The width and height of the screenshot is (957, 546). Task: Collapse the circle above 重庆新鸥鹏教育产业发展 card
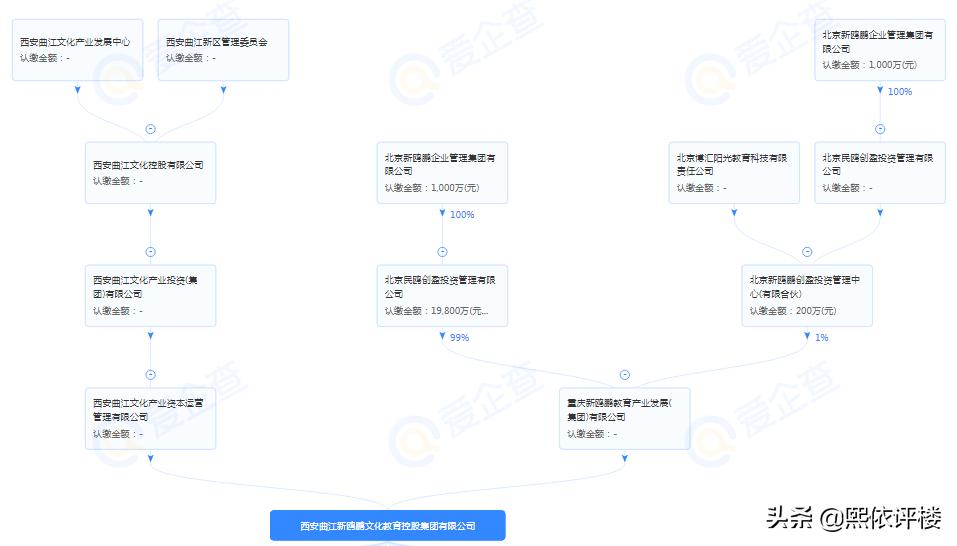tap(624, 375)
